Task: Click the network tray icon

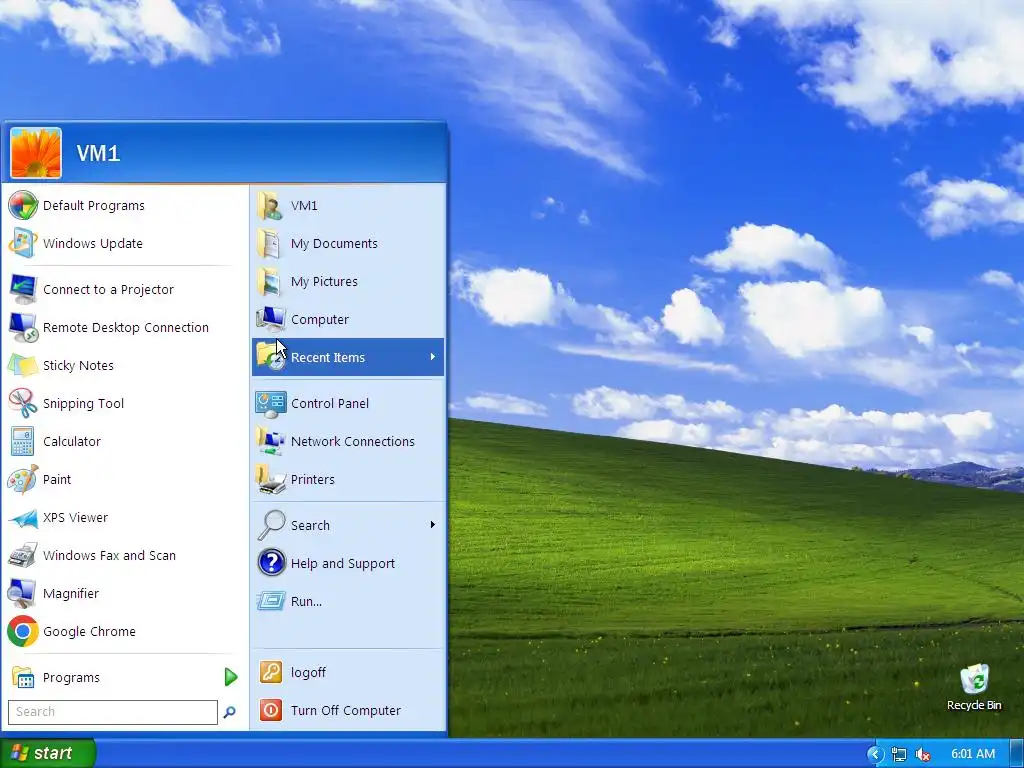Action: 899,754
